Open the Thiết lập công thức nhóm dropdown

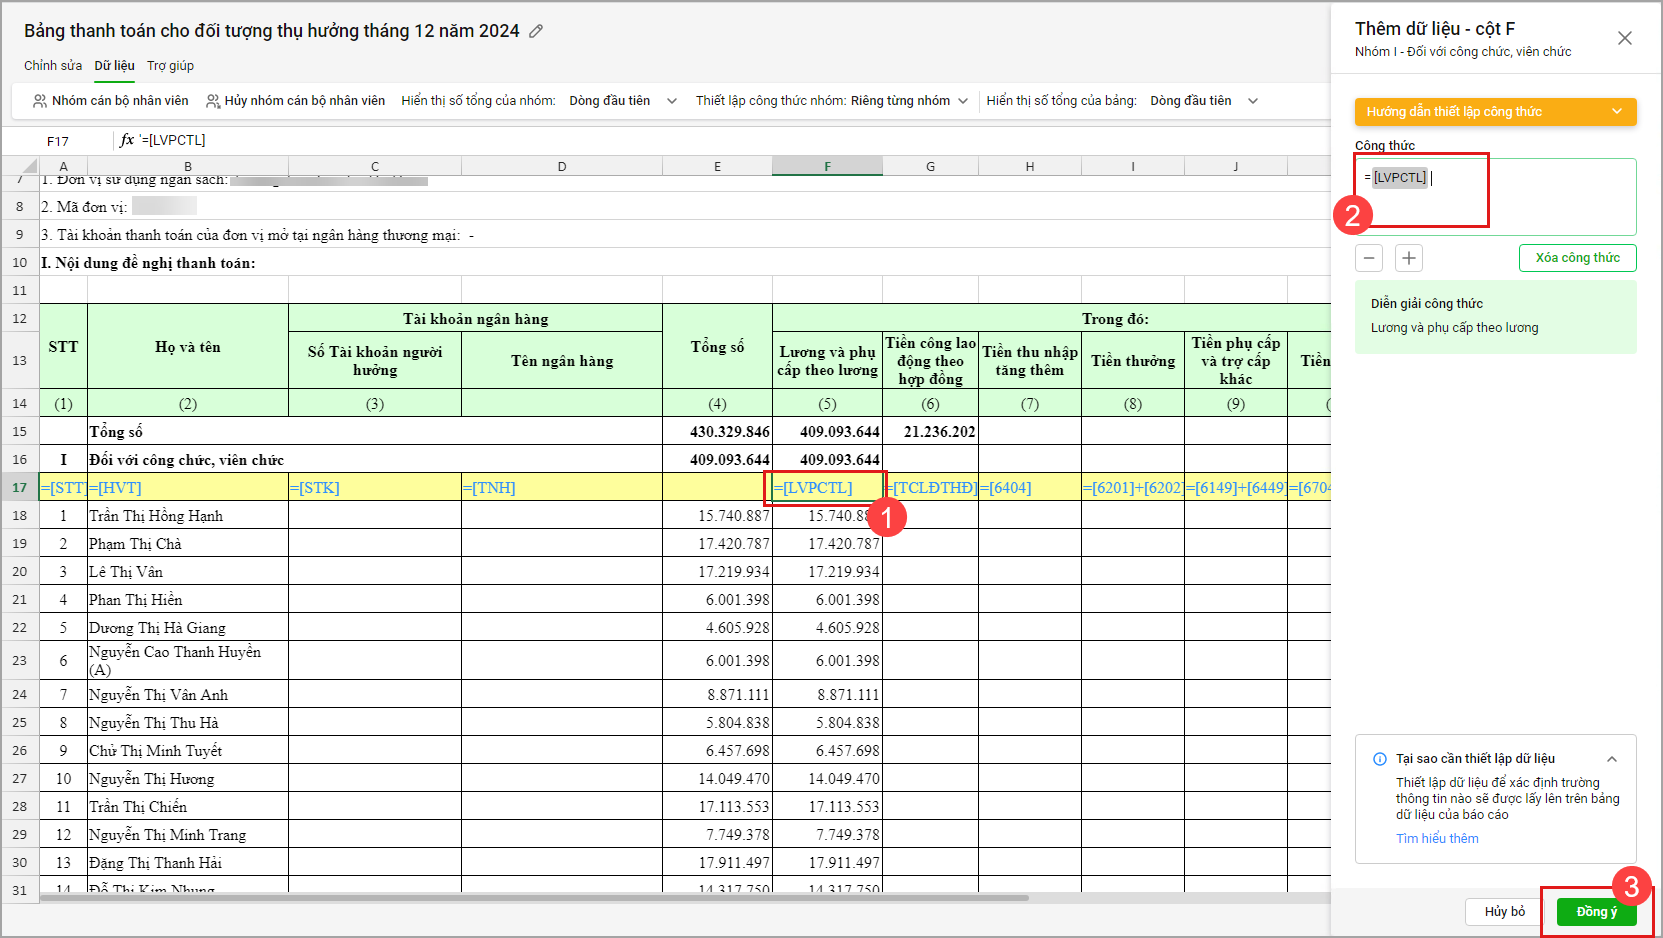(909, 101)
